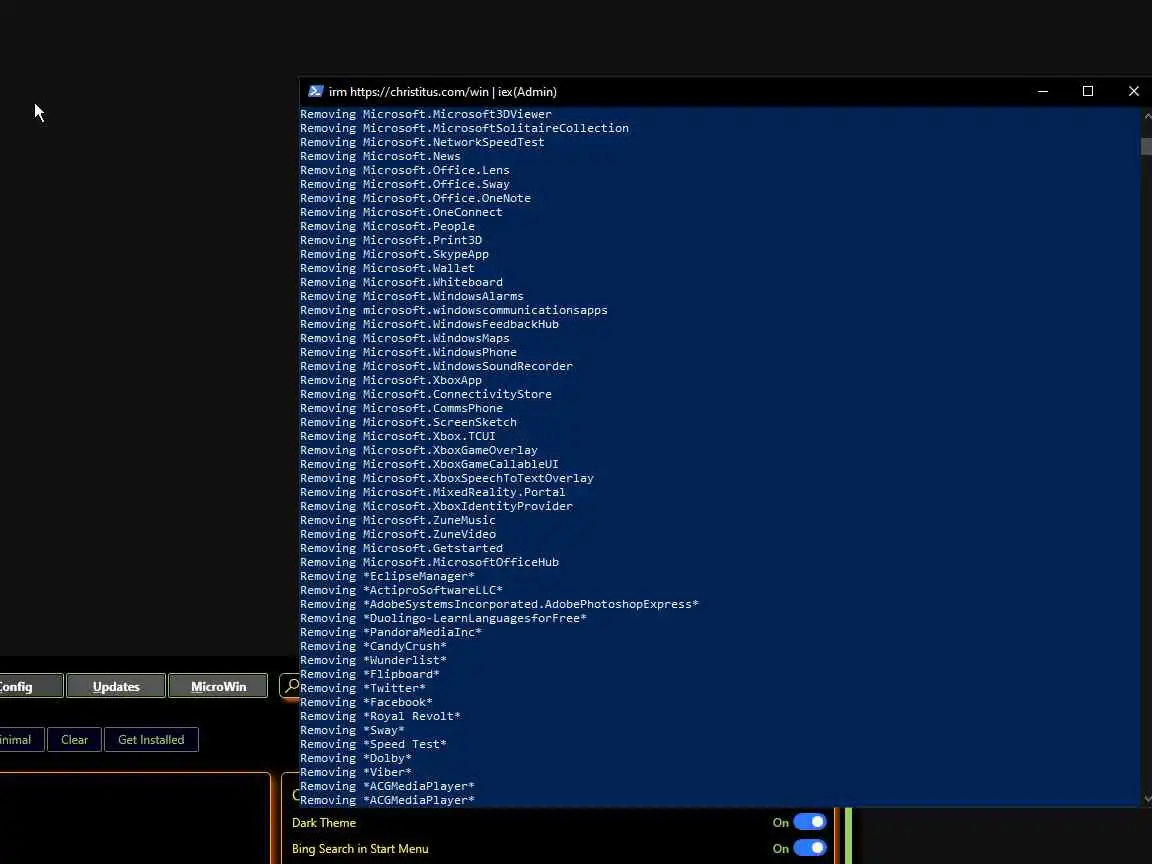1152x864 pixels.
Task: Click the 'Removing *Speed Test*' line
Action: pos(373,744)
